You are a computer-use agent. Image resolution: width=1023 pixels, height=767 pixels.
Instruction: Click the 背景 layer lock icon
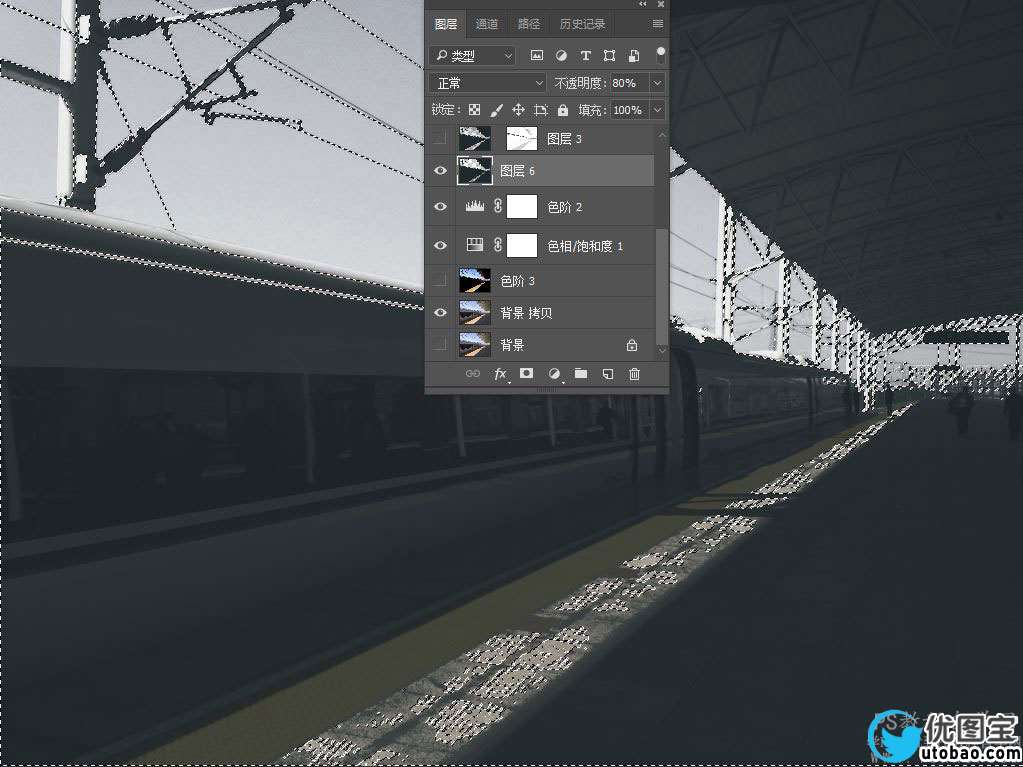(632, 345)
